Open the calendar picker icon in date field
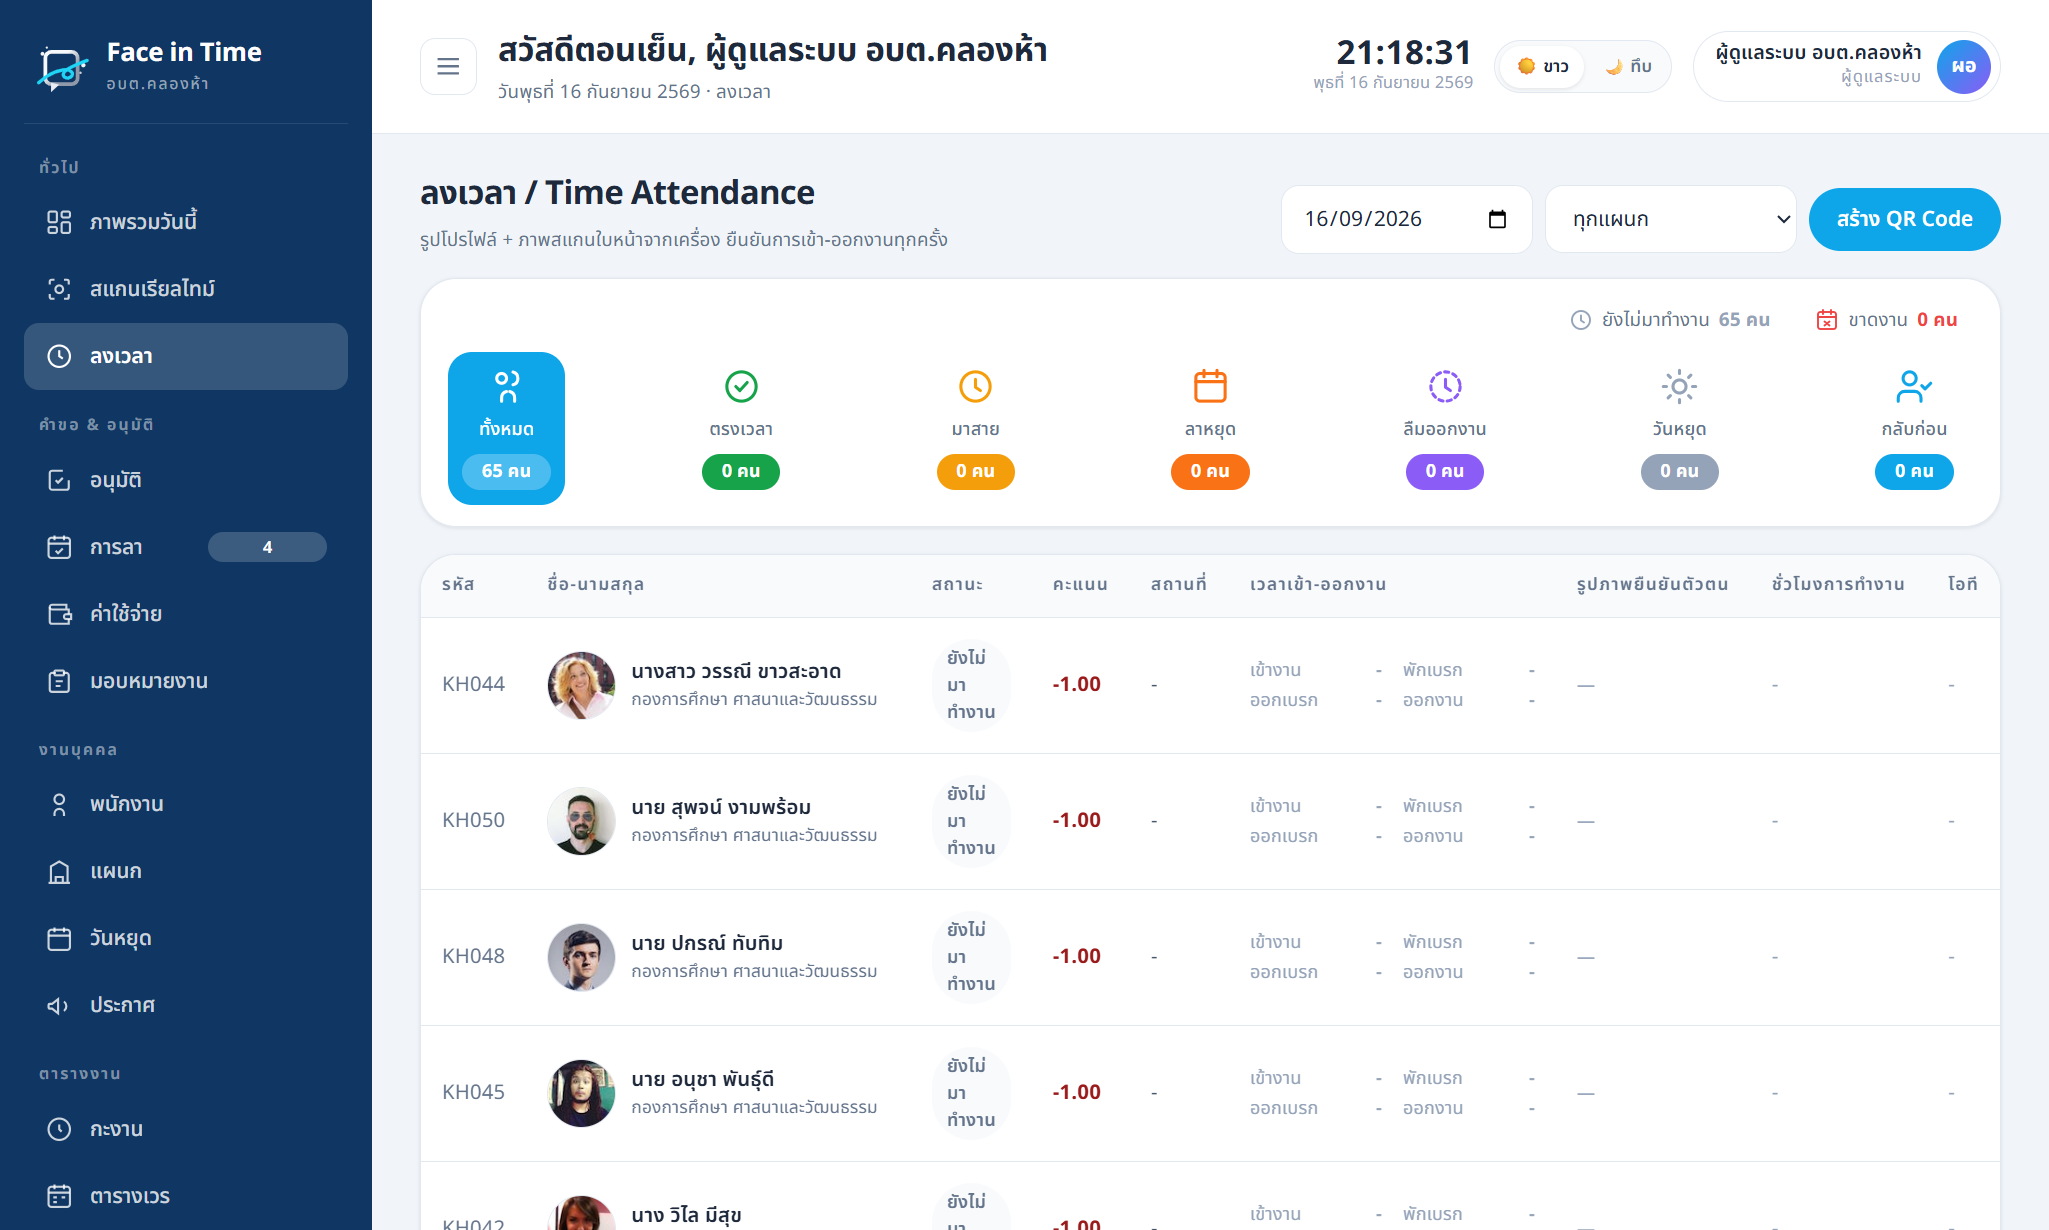The width and height of the screenshot is (2049, 1230). click(x=1497, y=219)
